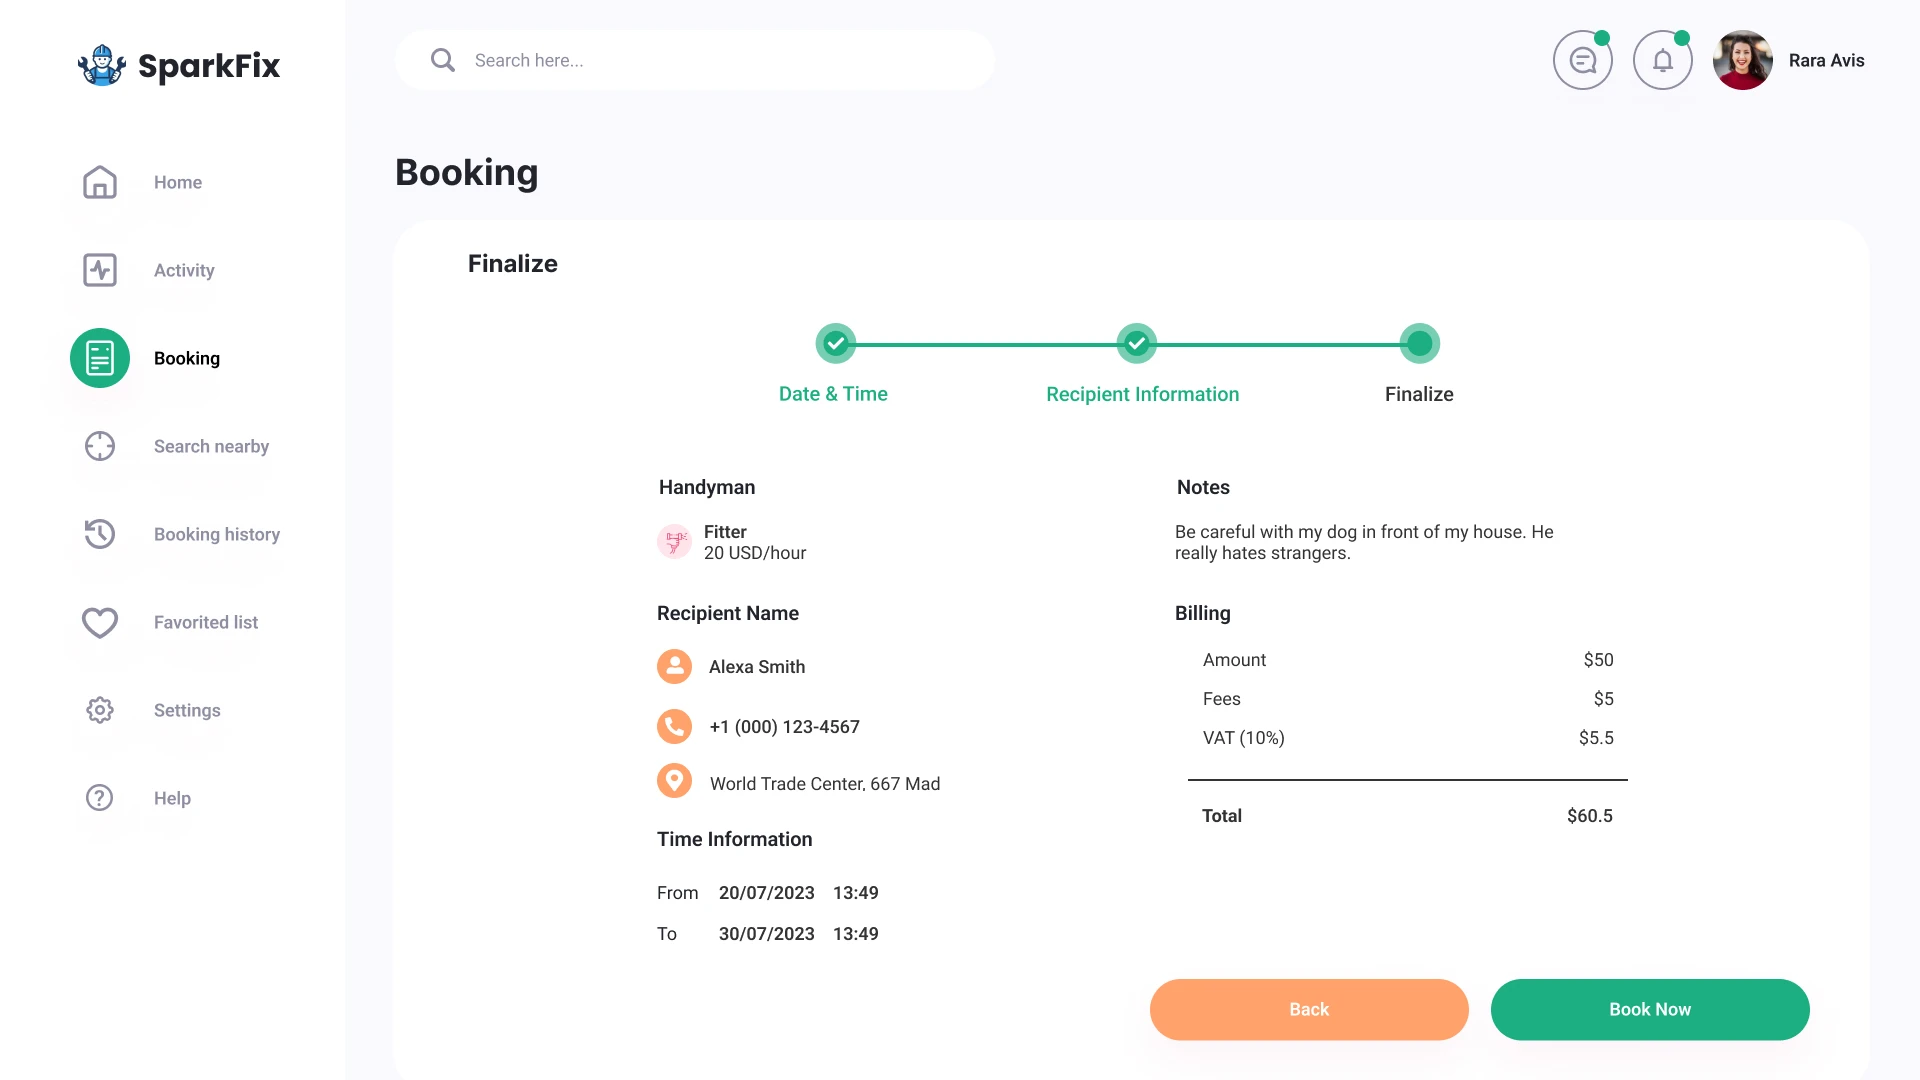Open the notifications bell
1920x1080 pixels.
tap(1662, 61)
